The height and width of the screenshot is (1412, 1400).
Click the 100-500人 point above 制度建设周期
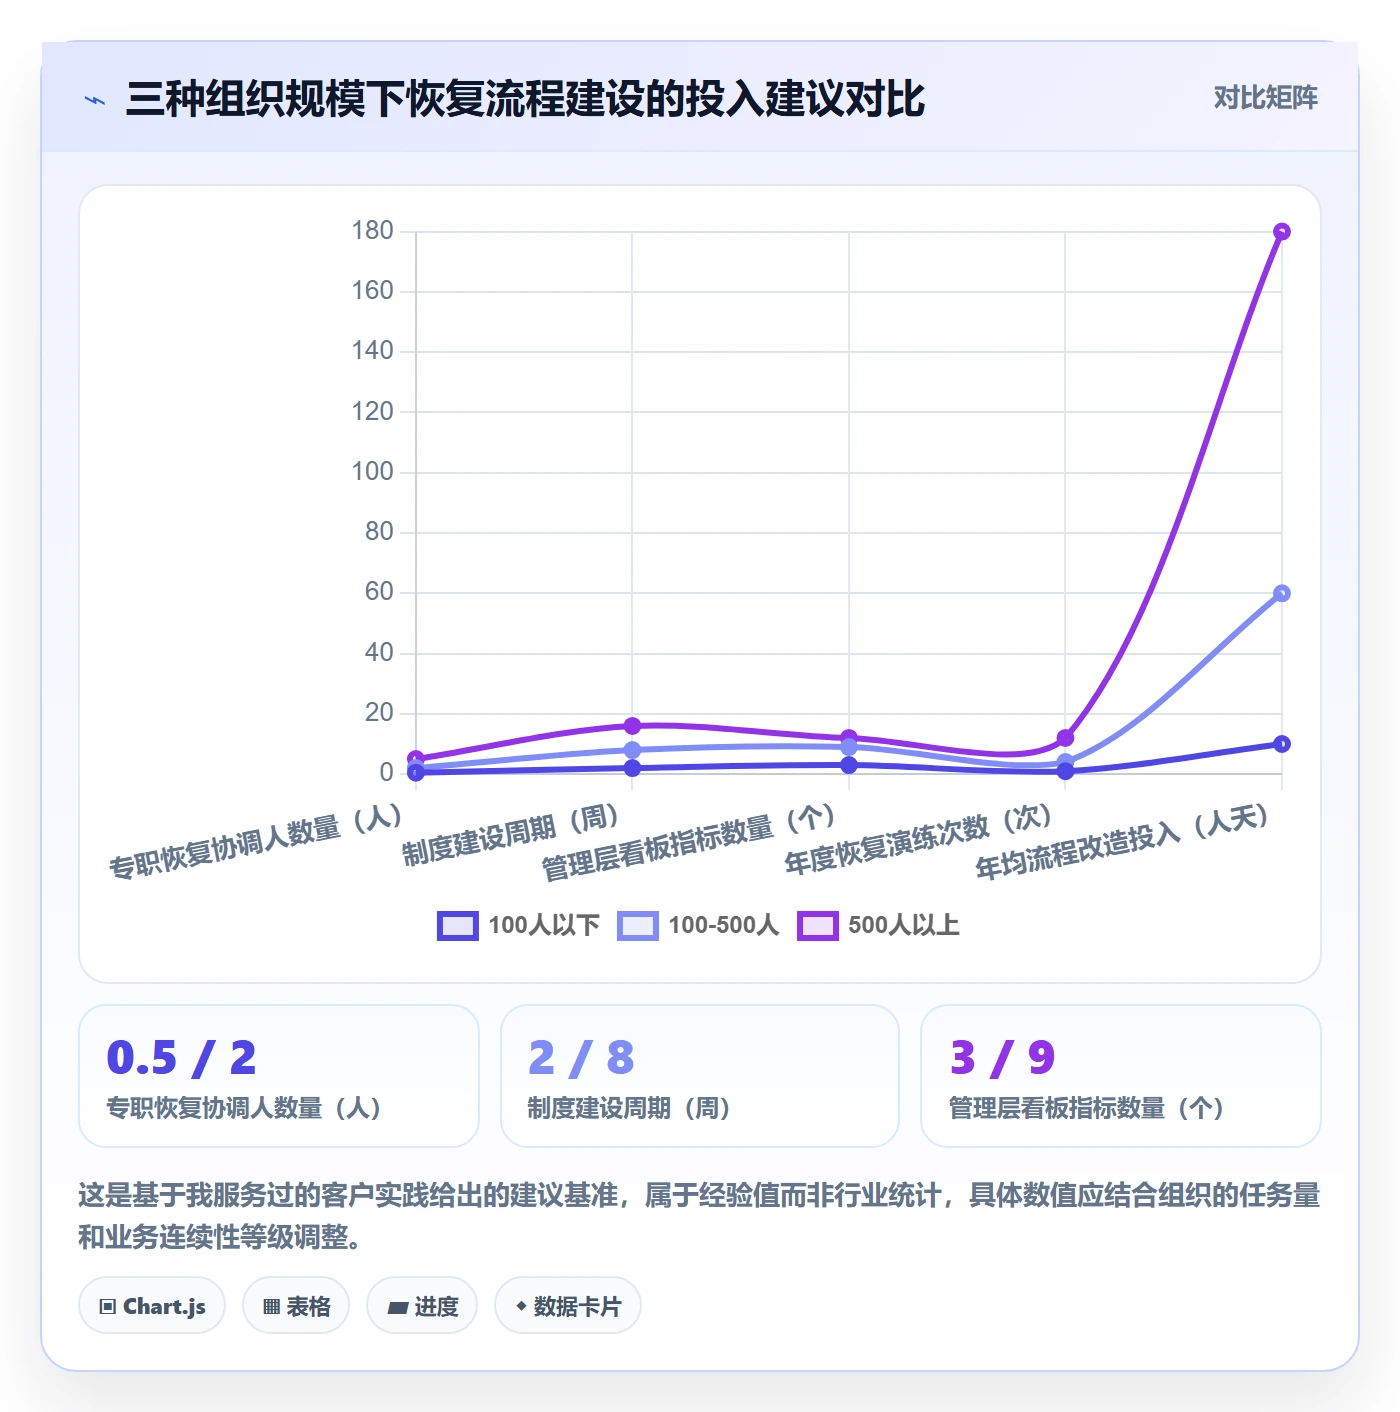pos(632,750)
